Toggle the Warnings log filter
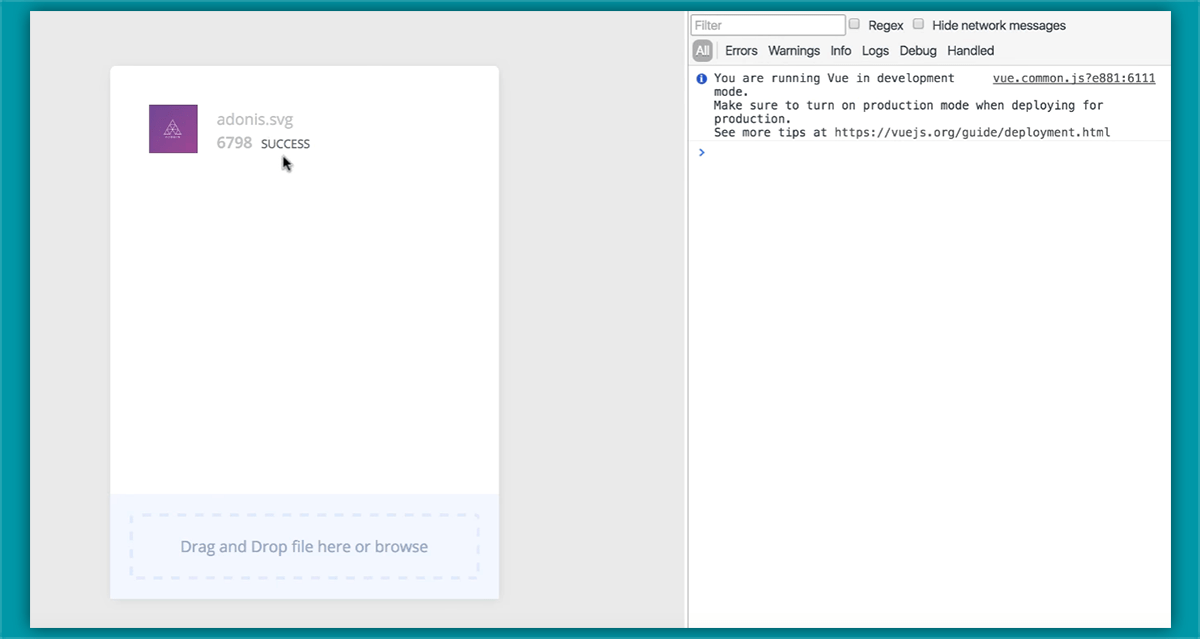Screen dimensions: 1200x639 794,50
